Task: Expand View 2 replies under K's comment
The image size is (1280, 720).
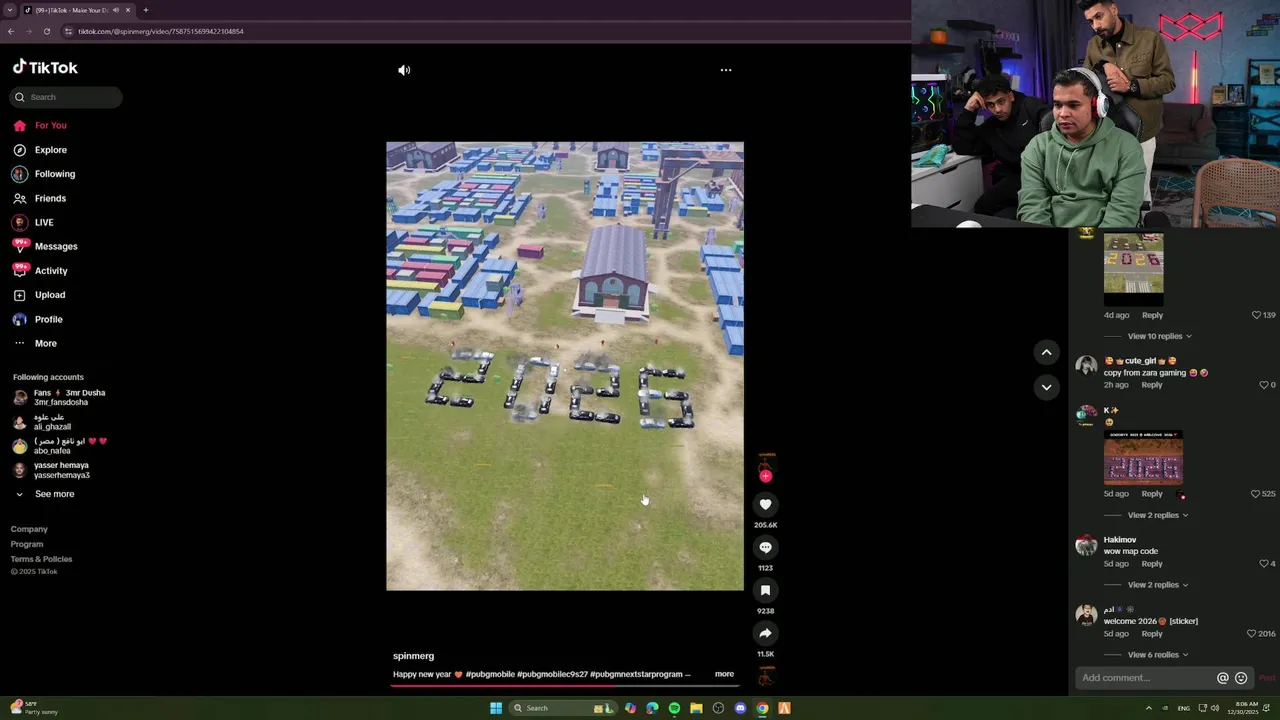Action: coord(1157,515)
